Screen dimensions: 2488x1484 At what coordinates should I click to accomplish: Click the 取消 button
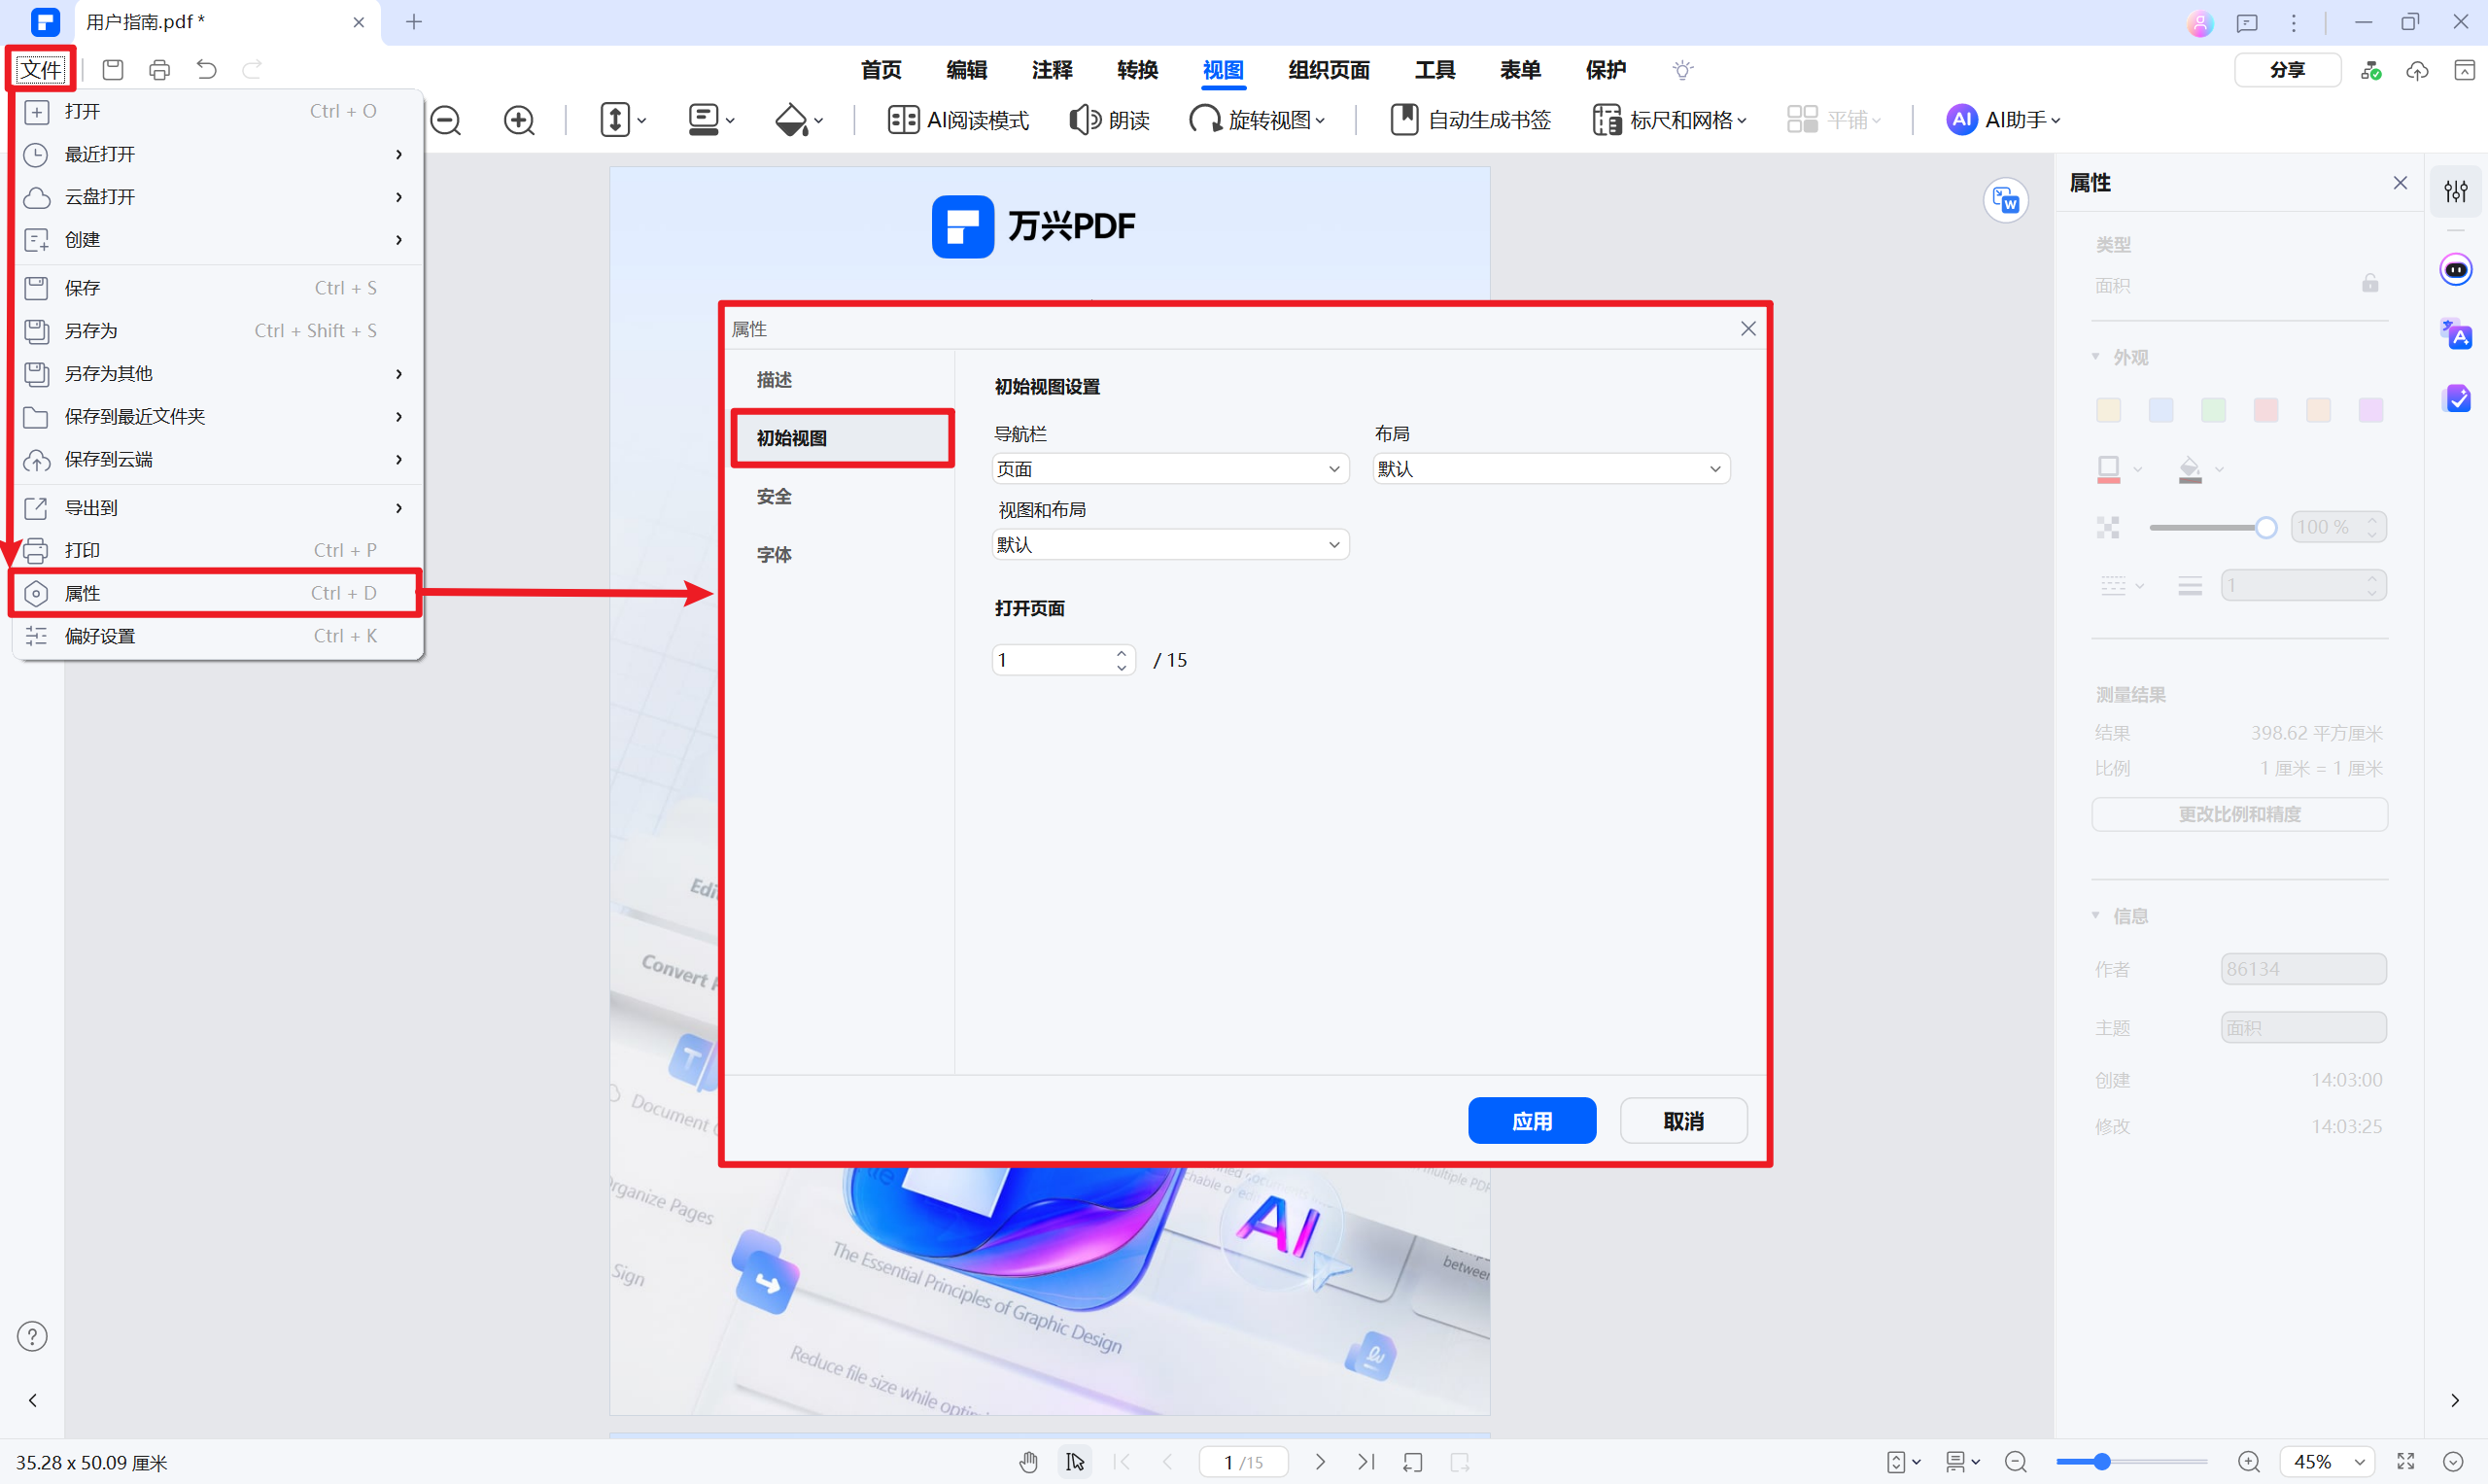pyautogui.click(x=1683, y=1121)
